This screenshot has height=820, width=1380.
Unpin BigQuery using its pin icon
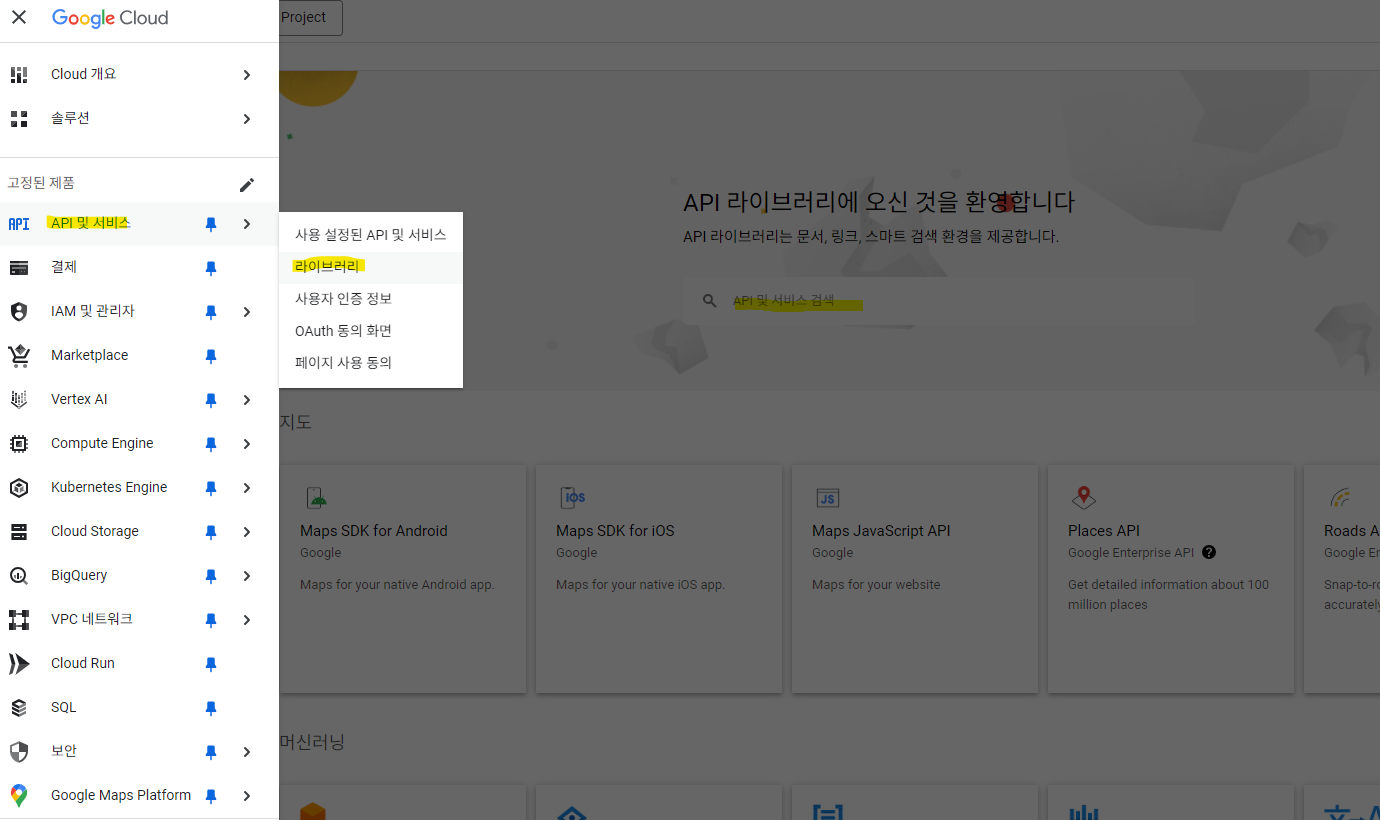[x=211, y=576]
